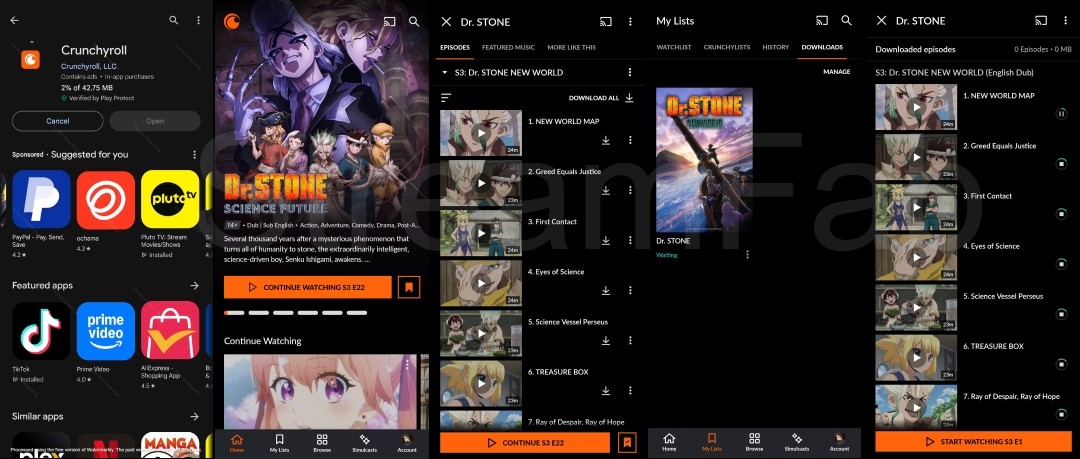Download episode 1 NEW WORLD MAP in episodes list
Screen dimensions: 1080x459
tap(606, 140)
